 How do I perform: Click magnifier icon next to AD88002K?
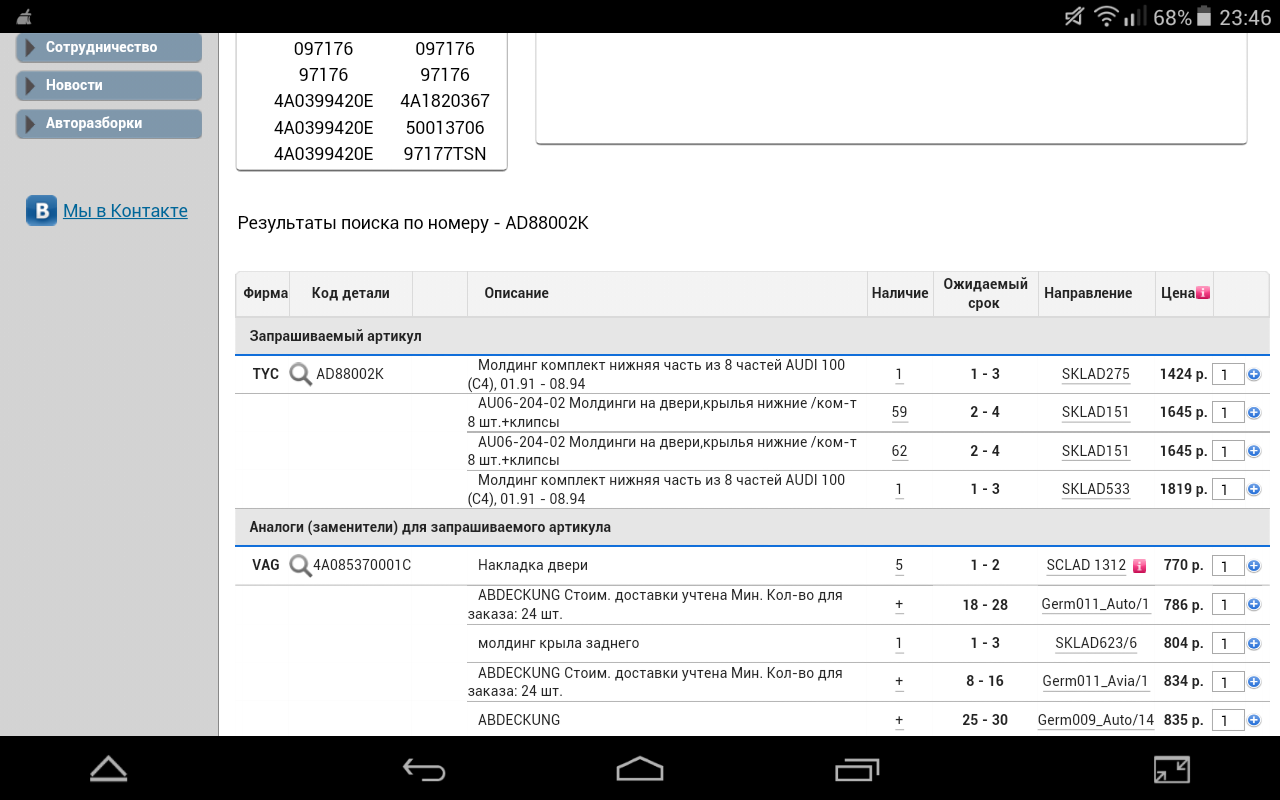(x=300, y=374)
